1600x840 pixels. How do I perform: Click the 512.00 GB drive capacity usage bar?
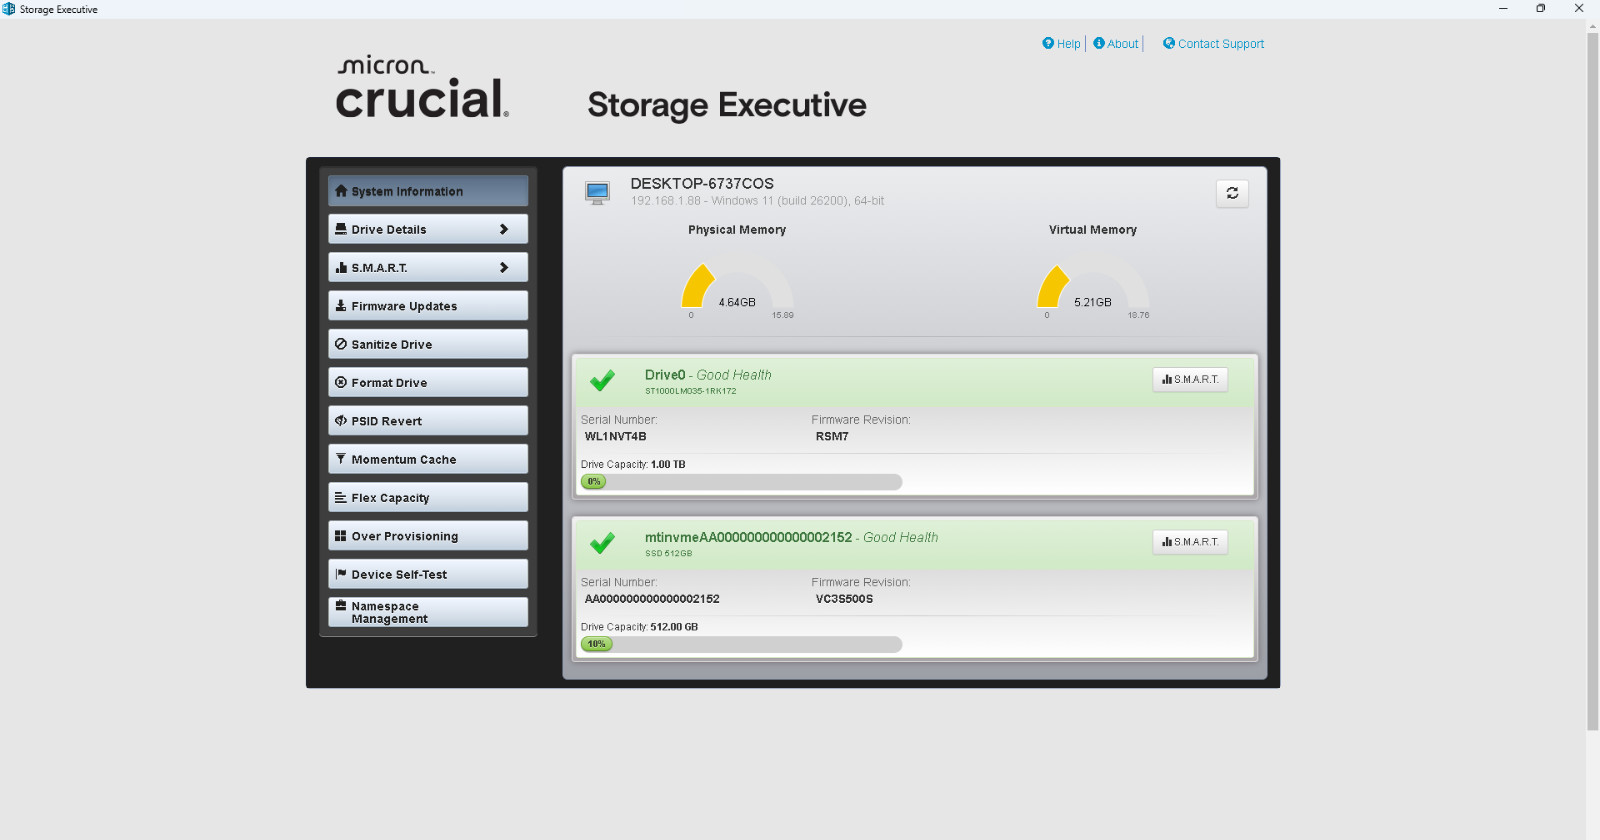pyautogui.click(x=741, y=644)
